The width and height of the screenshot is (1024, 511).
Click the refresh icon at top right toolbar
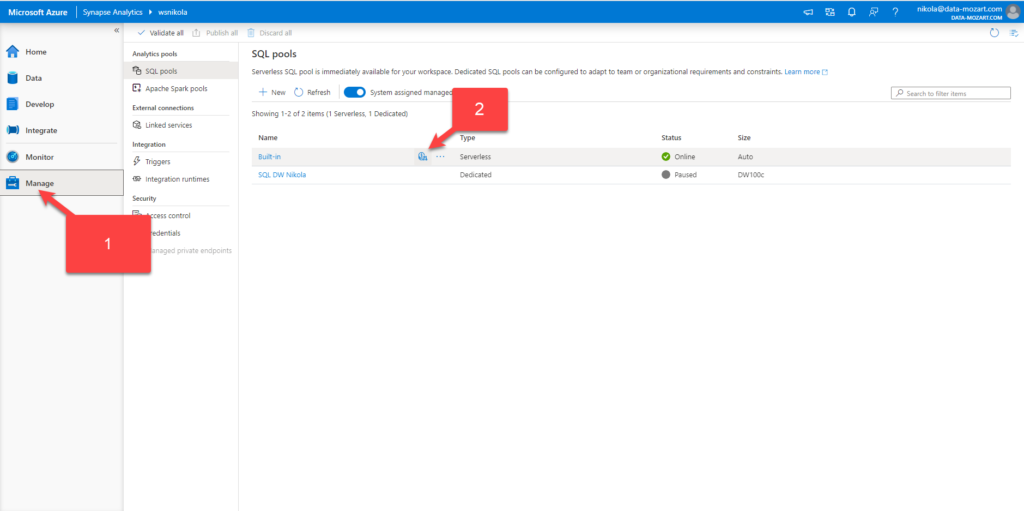[994, 33]
